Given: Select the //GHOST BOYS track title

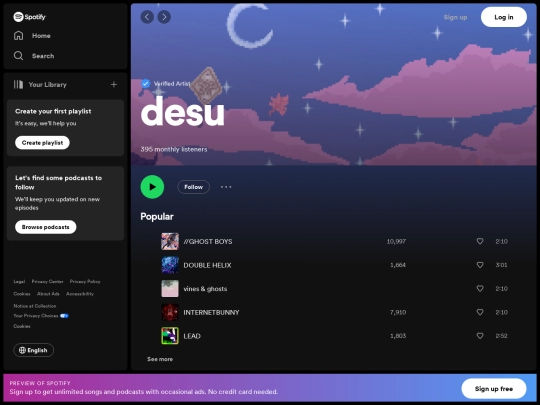Looking at the screenshot, I should point(208,241).
